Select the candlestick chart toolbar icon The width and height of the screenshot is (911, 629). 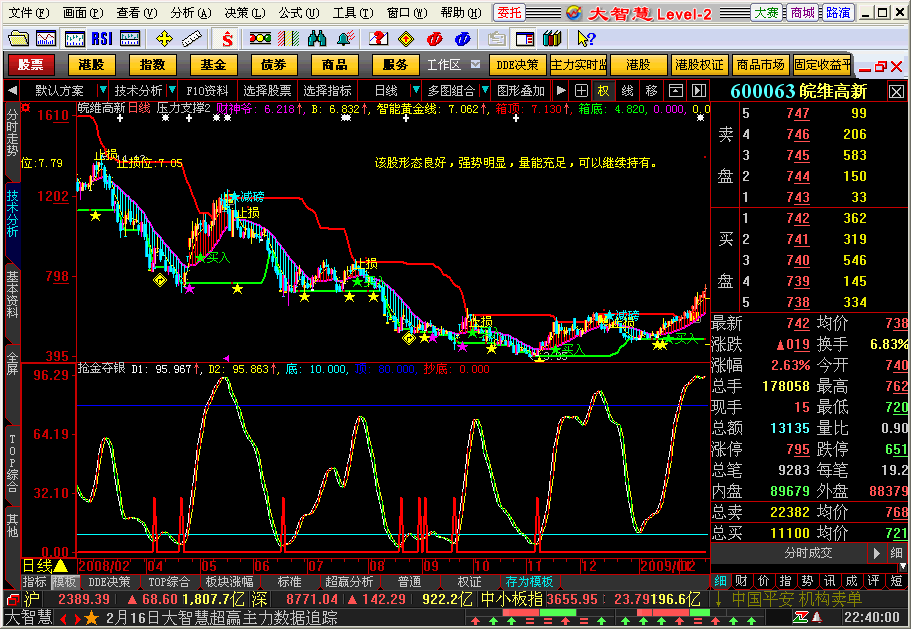pyautogui.click(x=75, y=39)
